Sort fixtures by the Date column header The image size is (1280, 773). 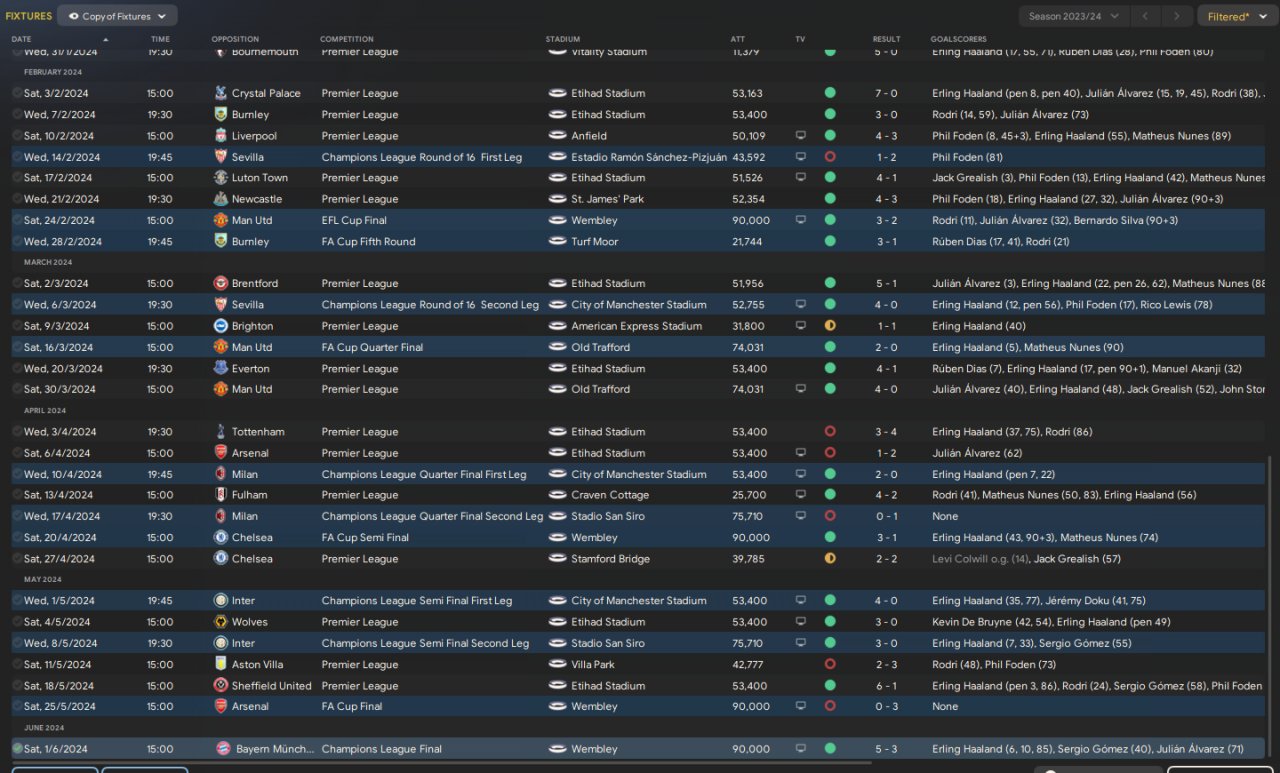tap(21, 39)
